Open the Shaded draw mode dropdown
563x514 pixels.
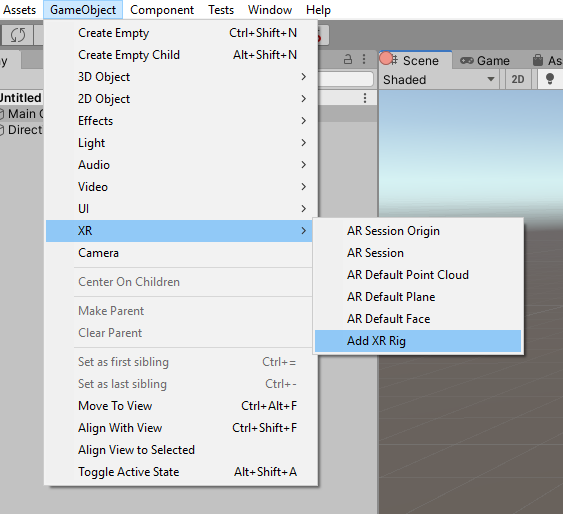[438, 80]
